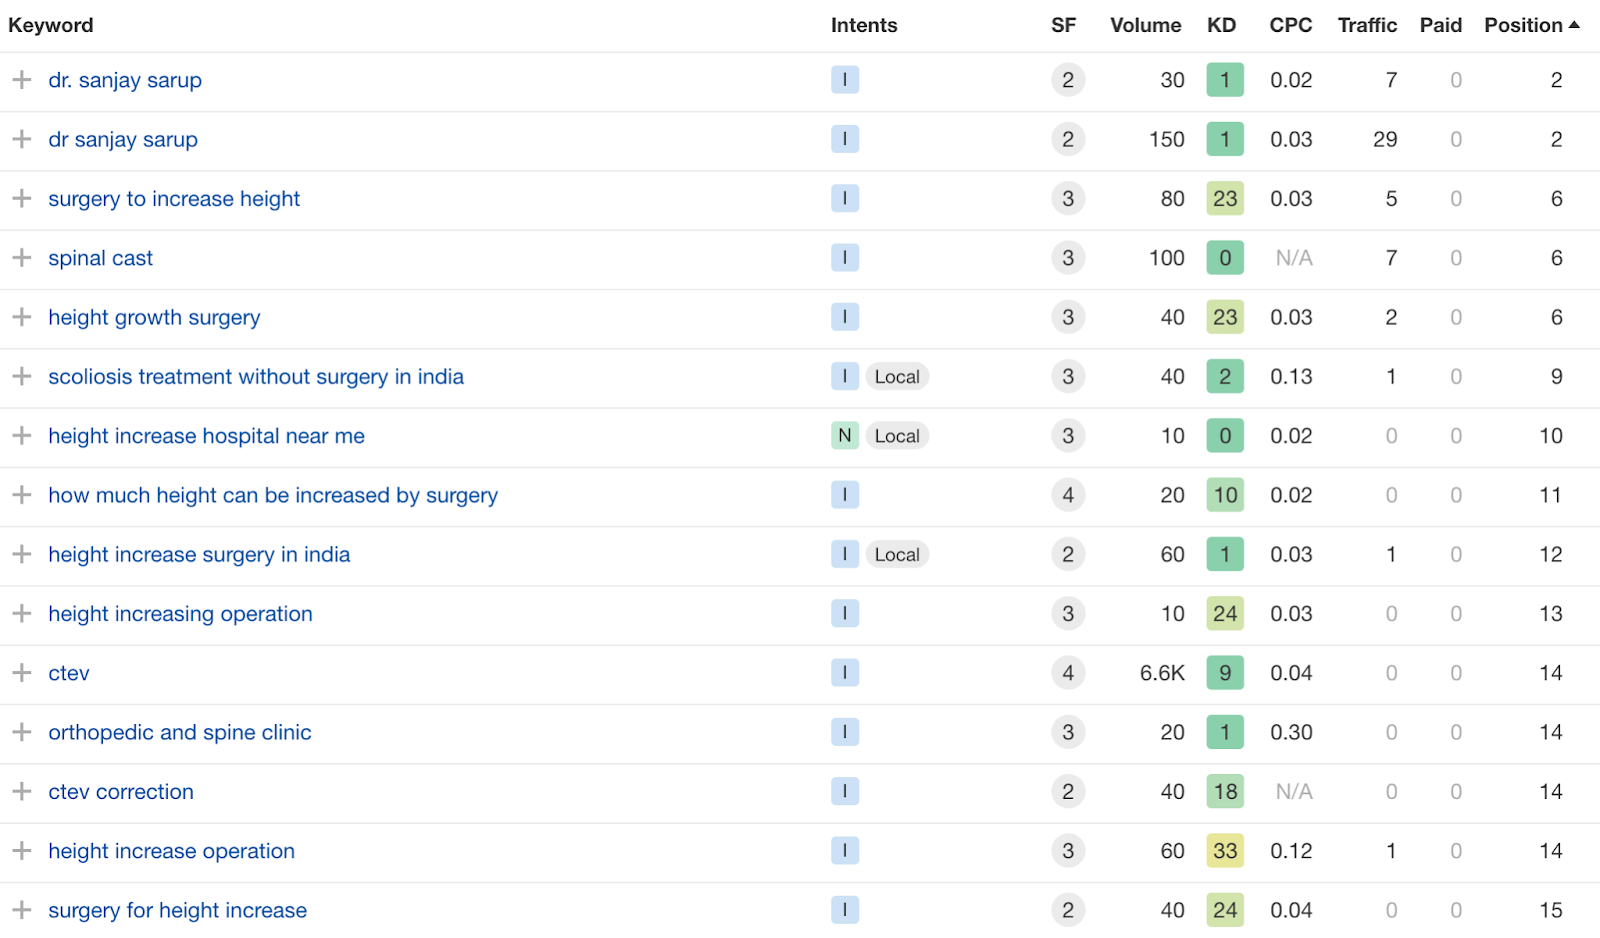The width and height of the screenshot is (1600, 938).
Task: Open keyword link 'dr sanjay sarup' without period
Action: (123, 140)
